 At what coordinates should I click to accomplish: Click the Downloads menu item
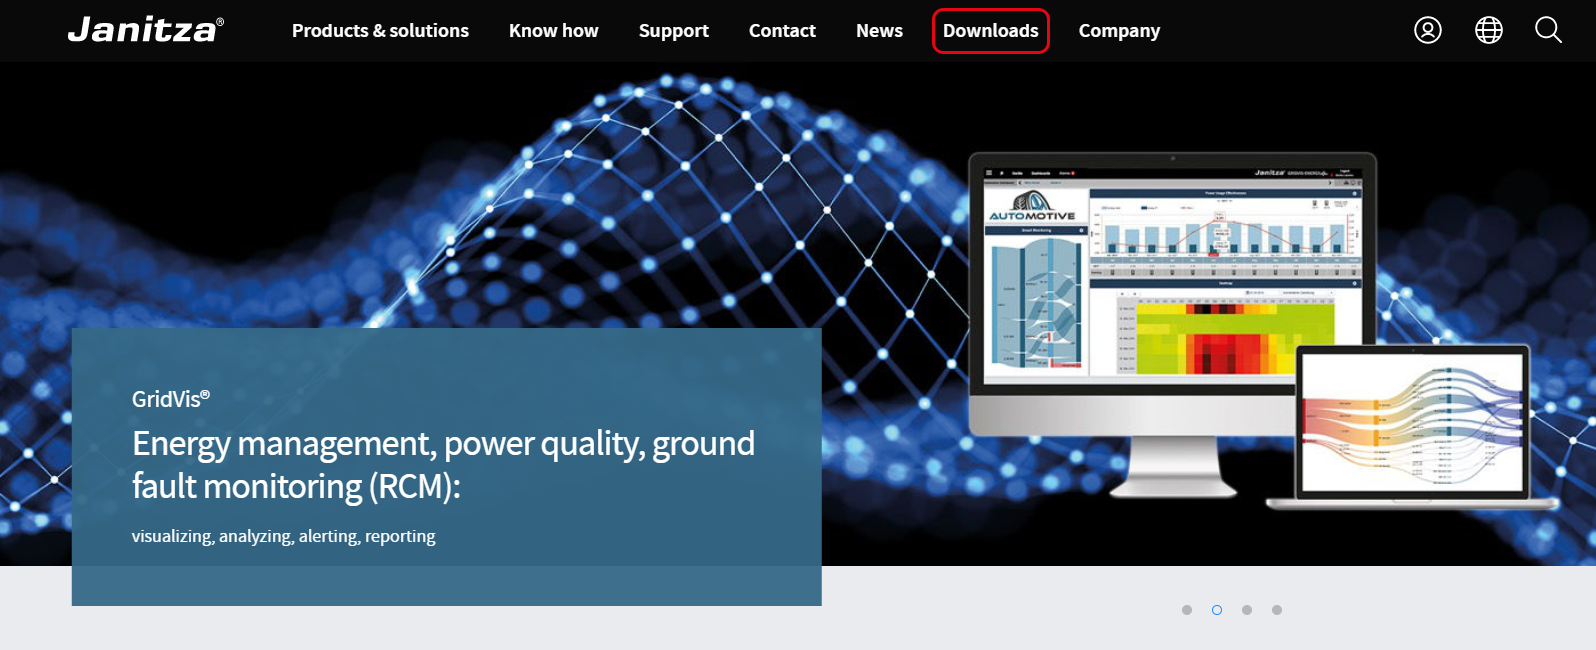click(991, 31)
